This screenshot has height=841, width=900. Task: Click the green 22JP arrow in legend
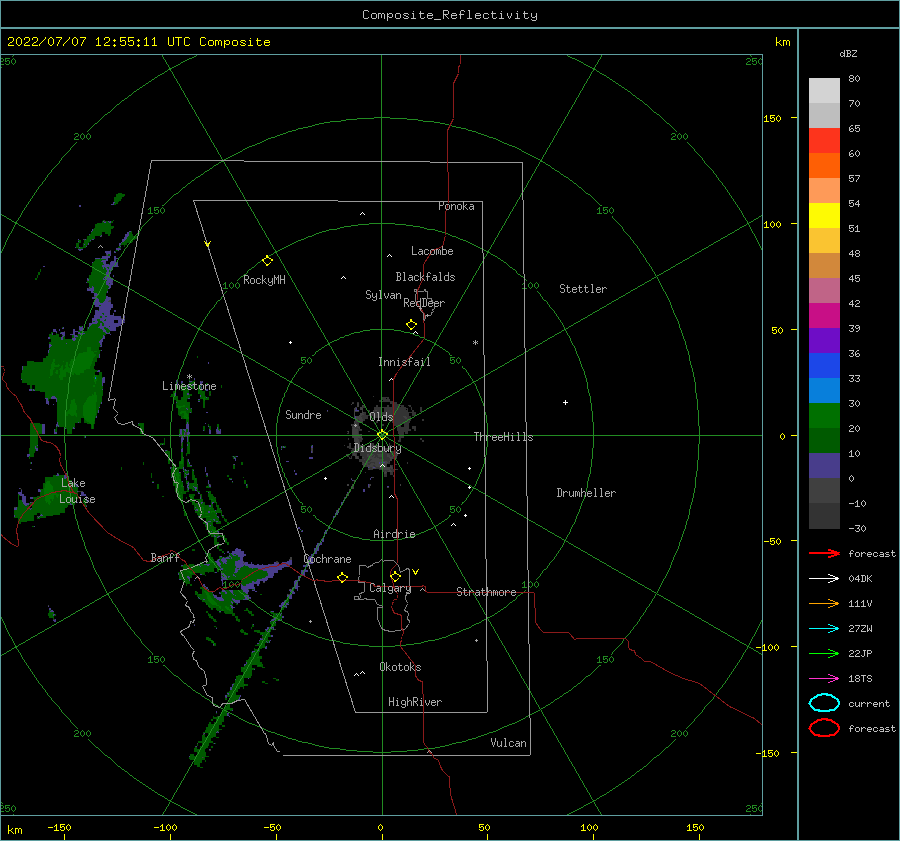tap(824, 653)
